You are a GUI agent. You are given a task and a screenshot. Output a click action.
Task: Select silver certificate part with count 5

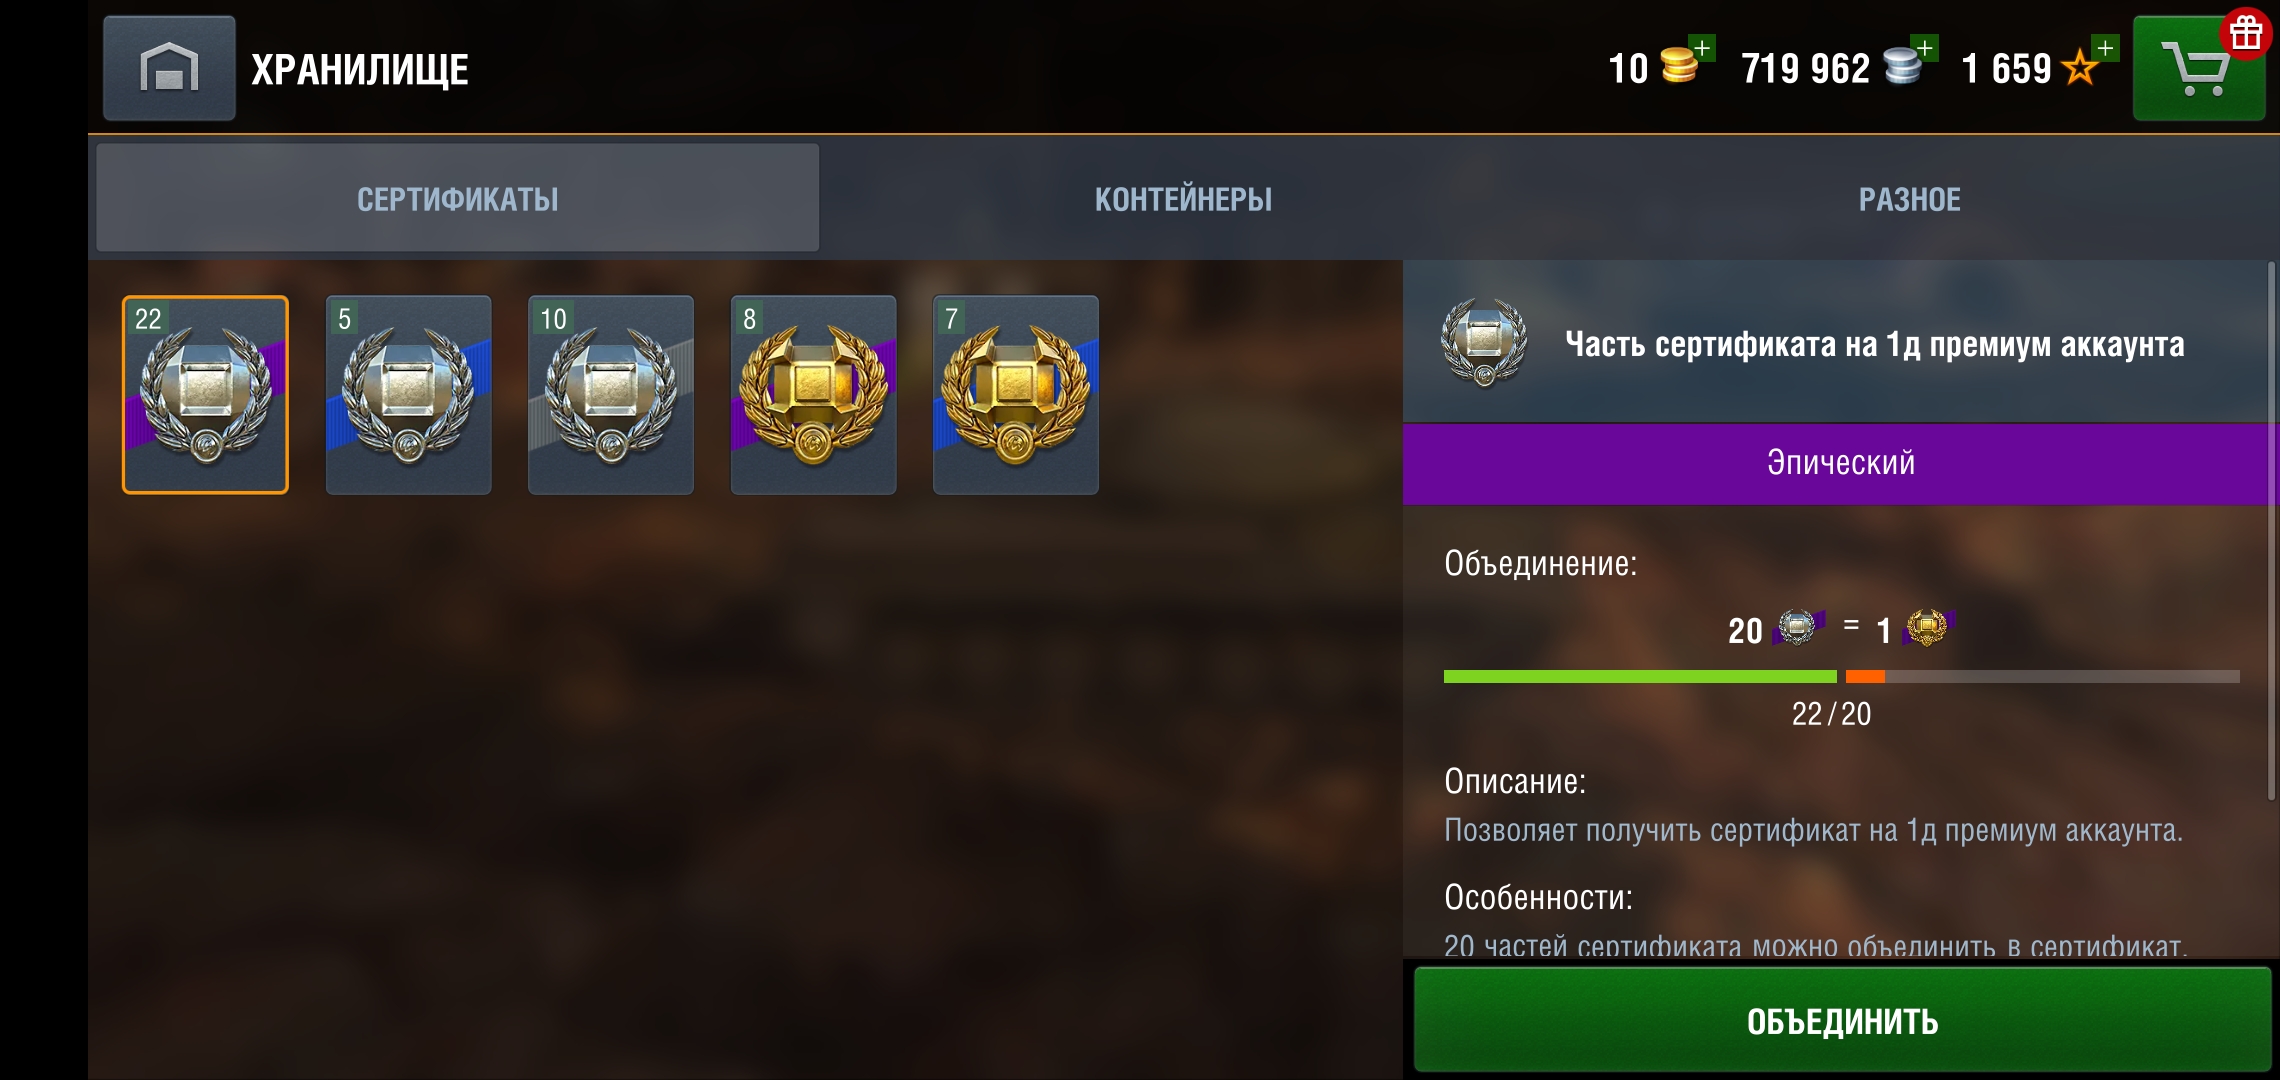coord(408,394)
